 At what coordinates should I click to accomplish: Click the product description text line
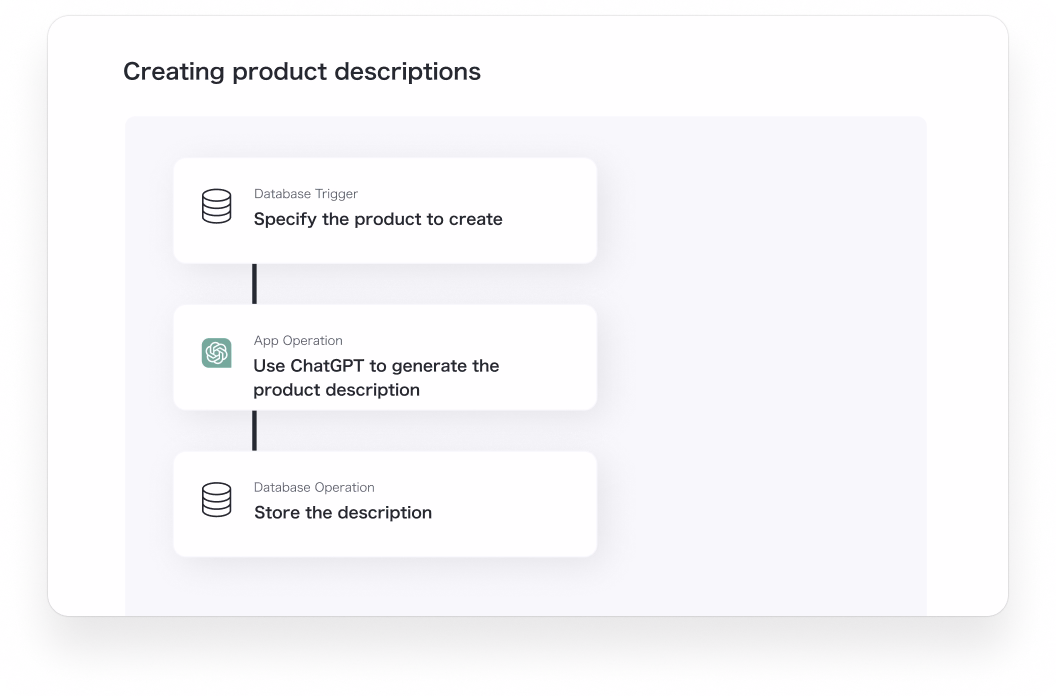336,390
